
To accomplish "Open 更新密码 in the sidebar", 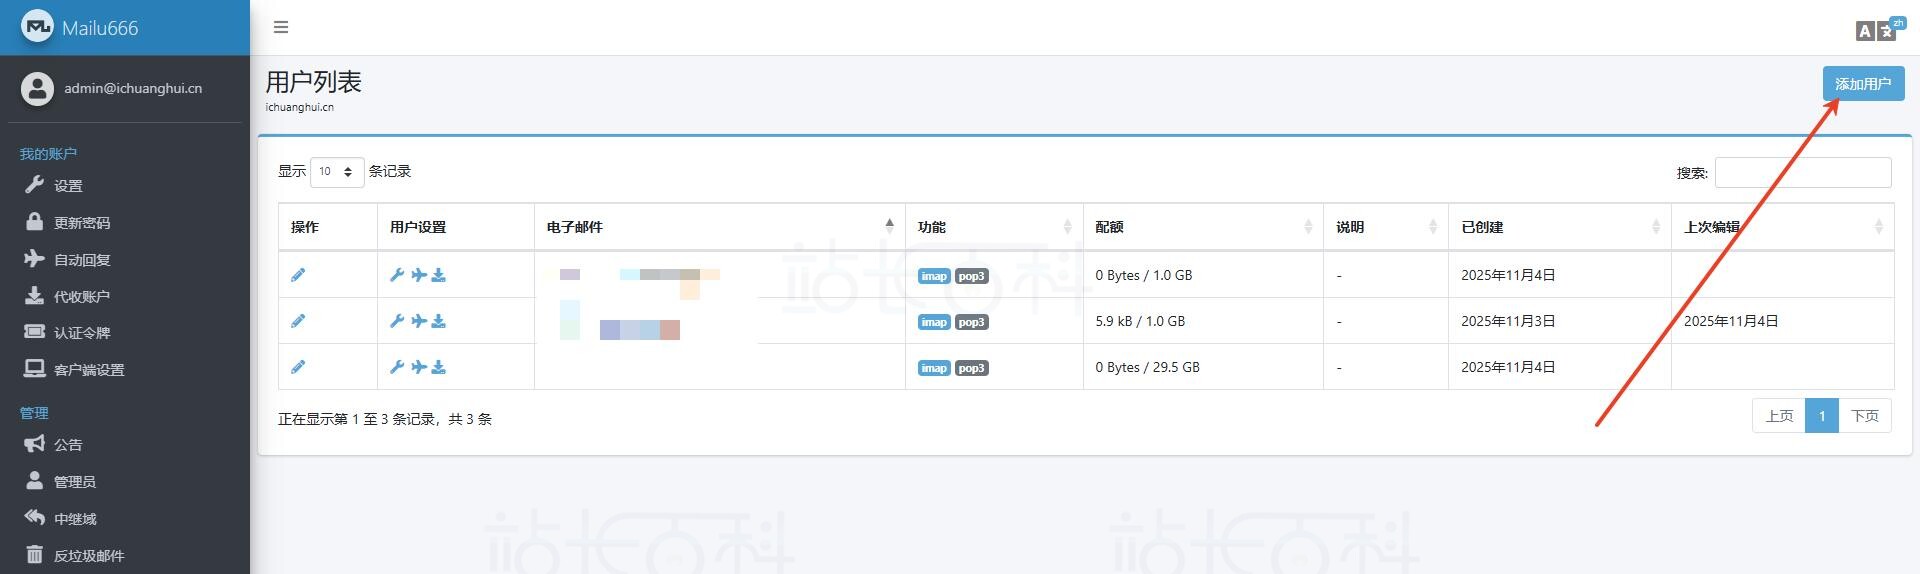I will tap(82, 223).
